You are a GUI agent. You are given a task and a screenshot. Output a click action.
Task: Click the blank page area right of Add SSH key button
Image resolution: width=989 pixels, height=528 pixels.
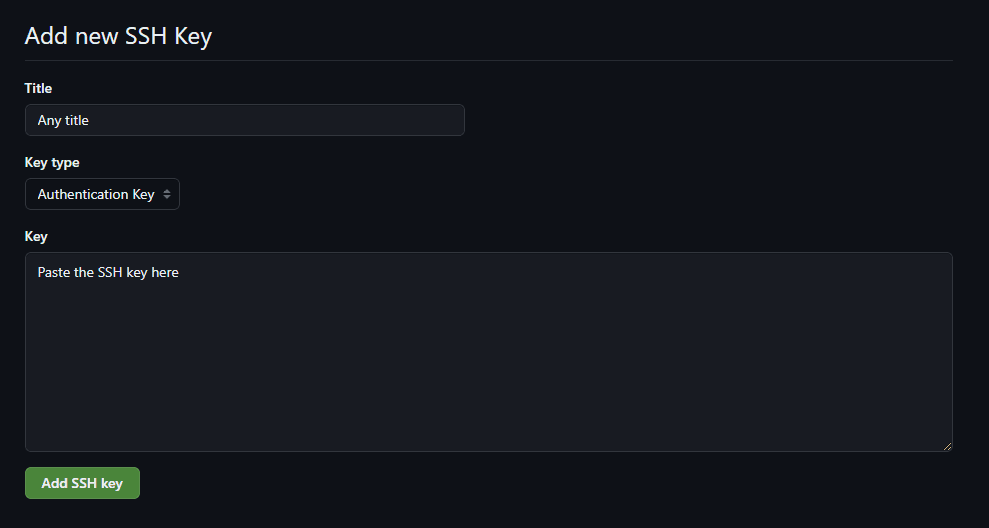500,483
